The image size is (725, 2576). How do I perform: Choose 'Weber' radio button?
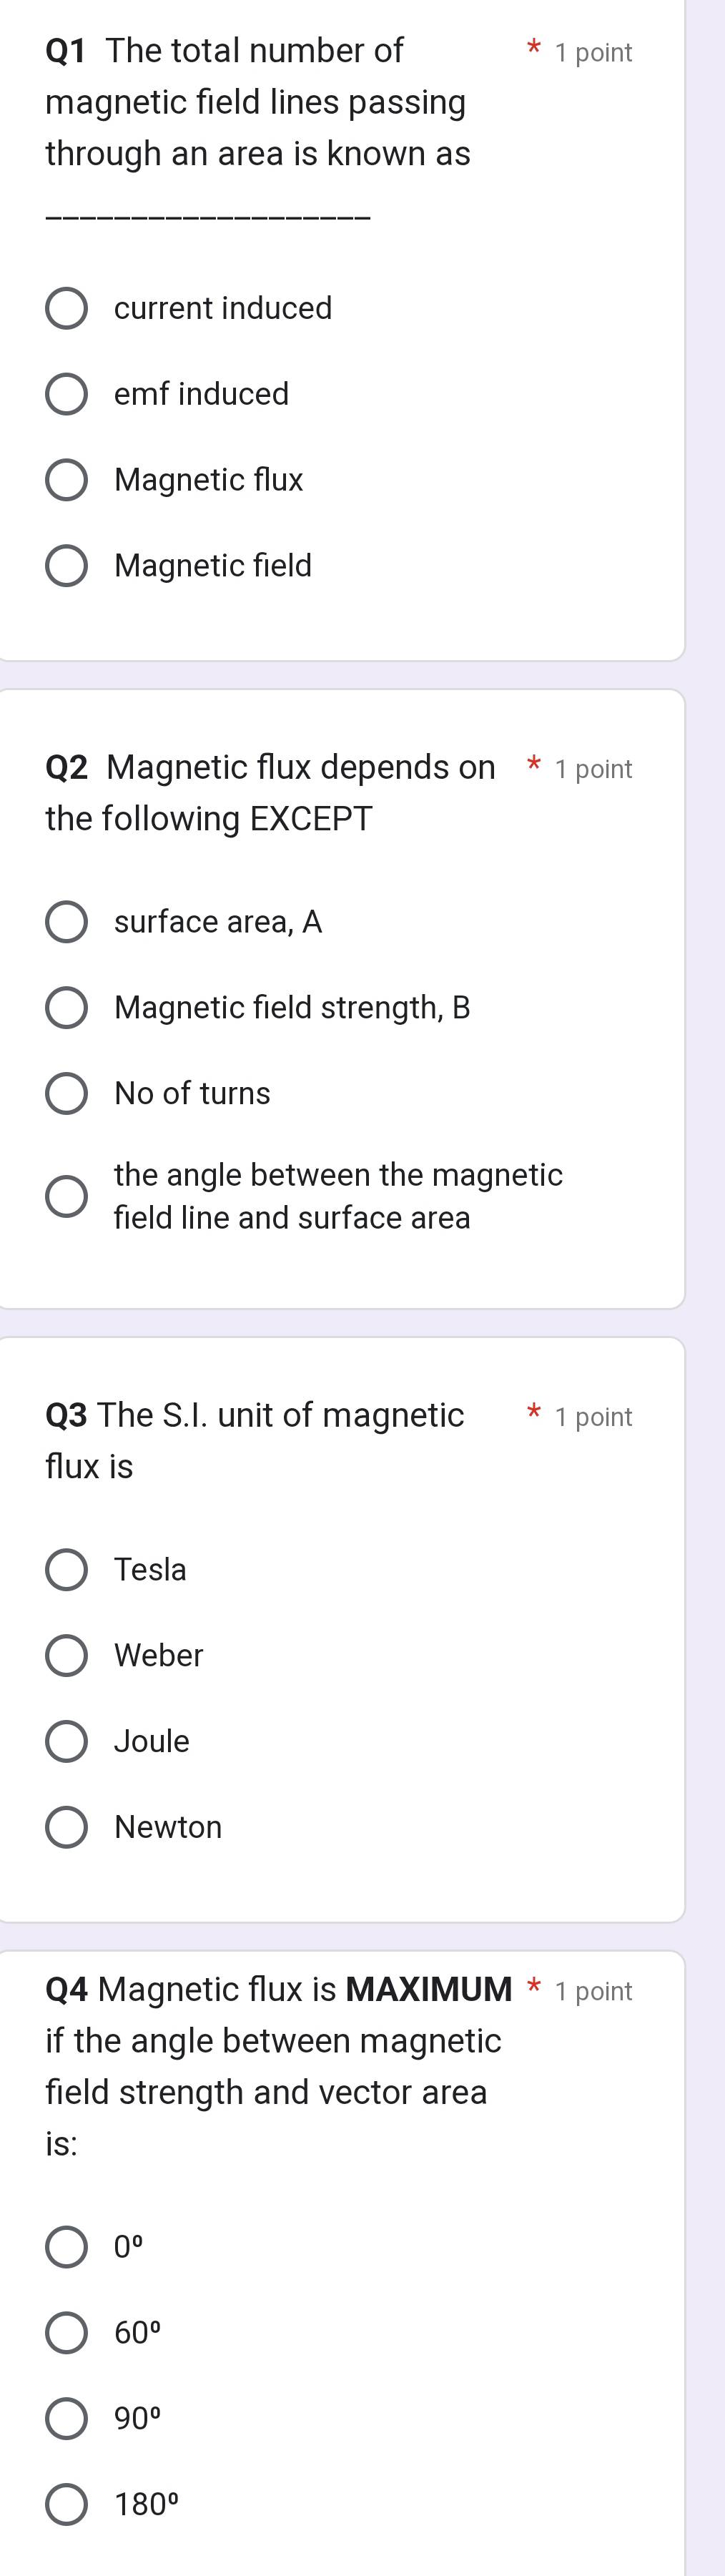(x=66, y=1656)
